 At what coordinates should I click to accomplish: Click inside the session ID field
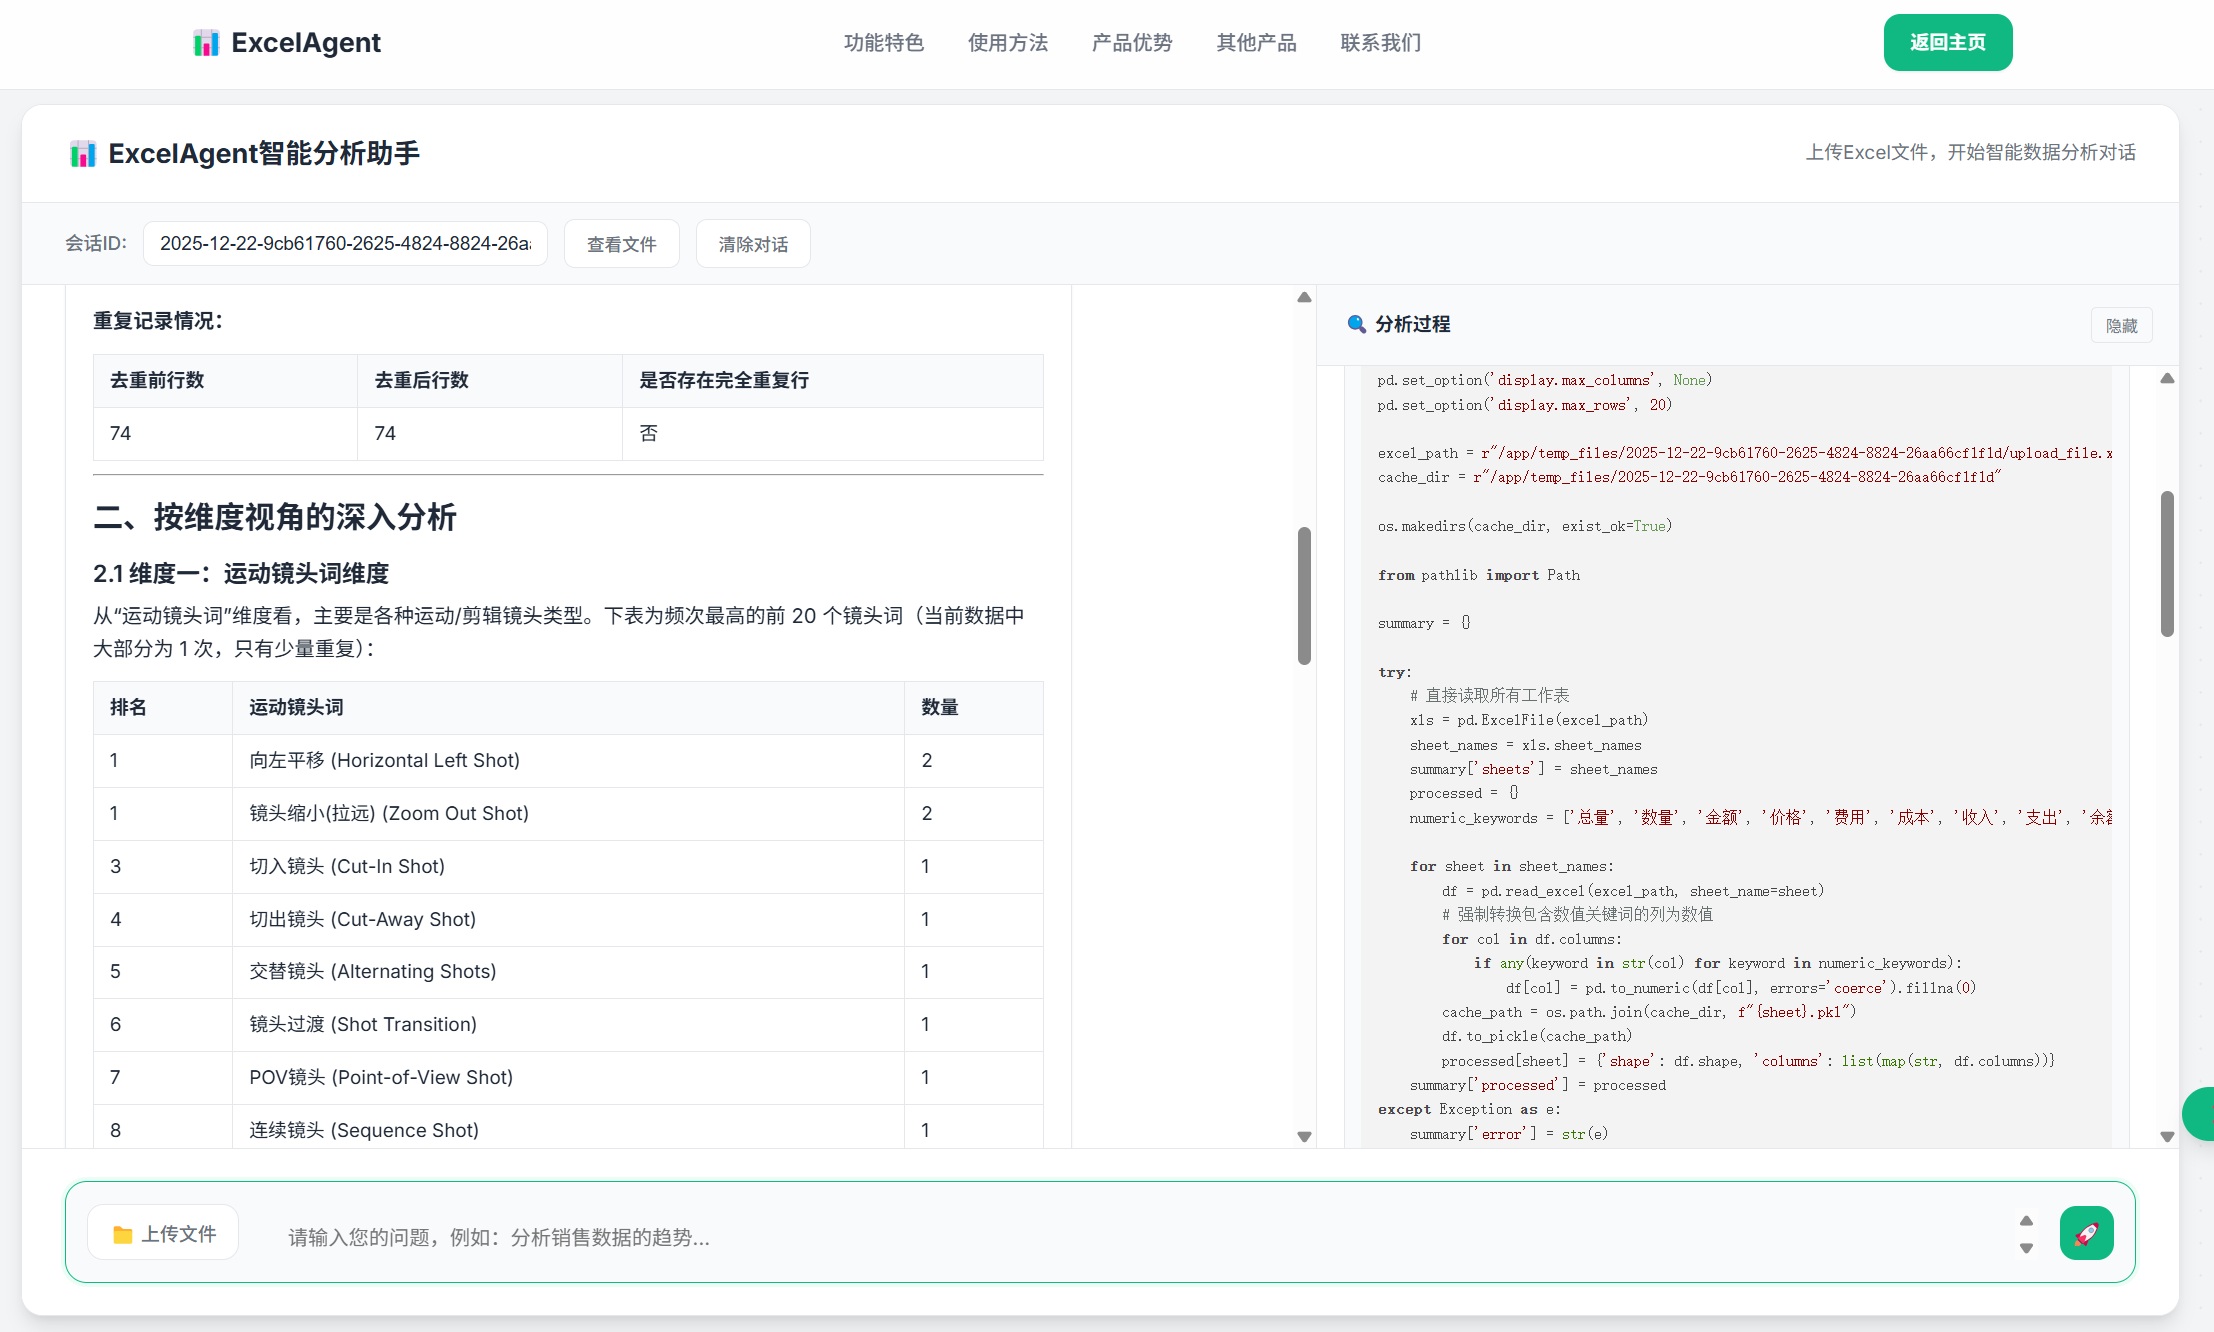tap(345, 243)
